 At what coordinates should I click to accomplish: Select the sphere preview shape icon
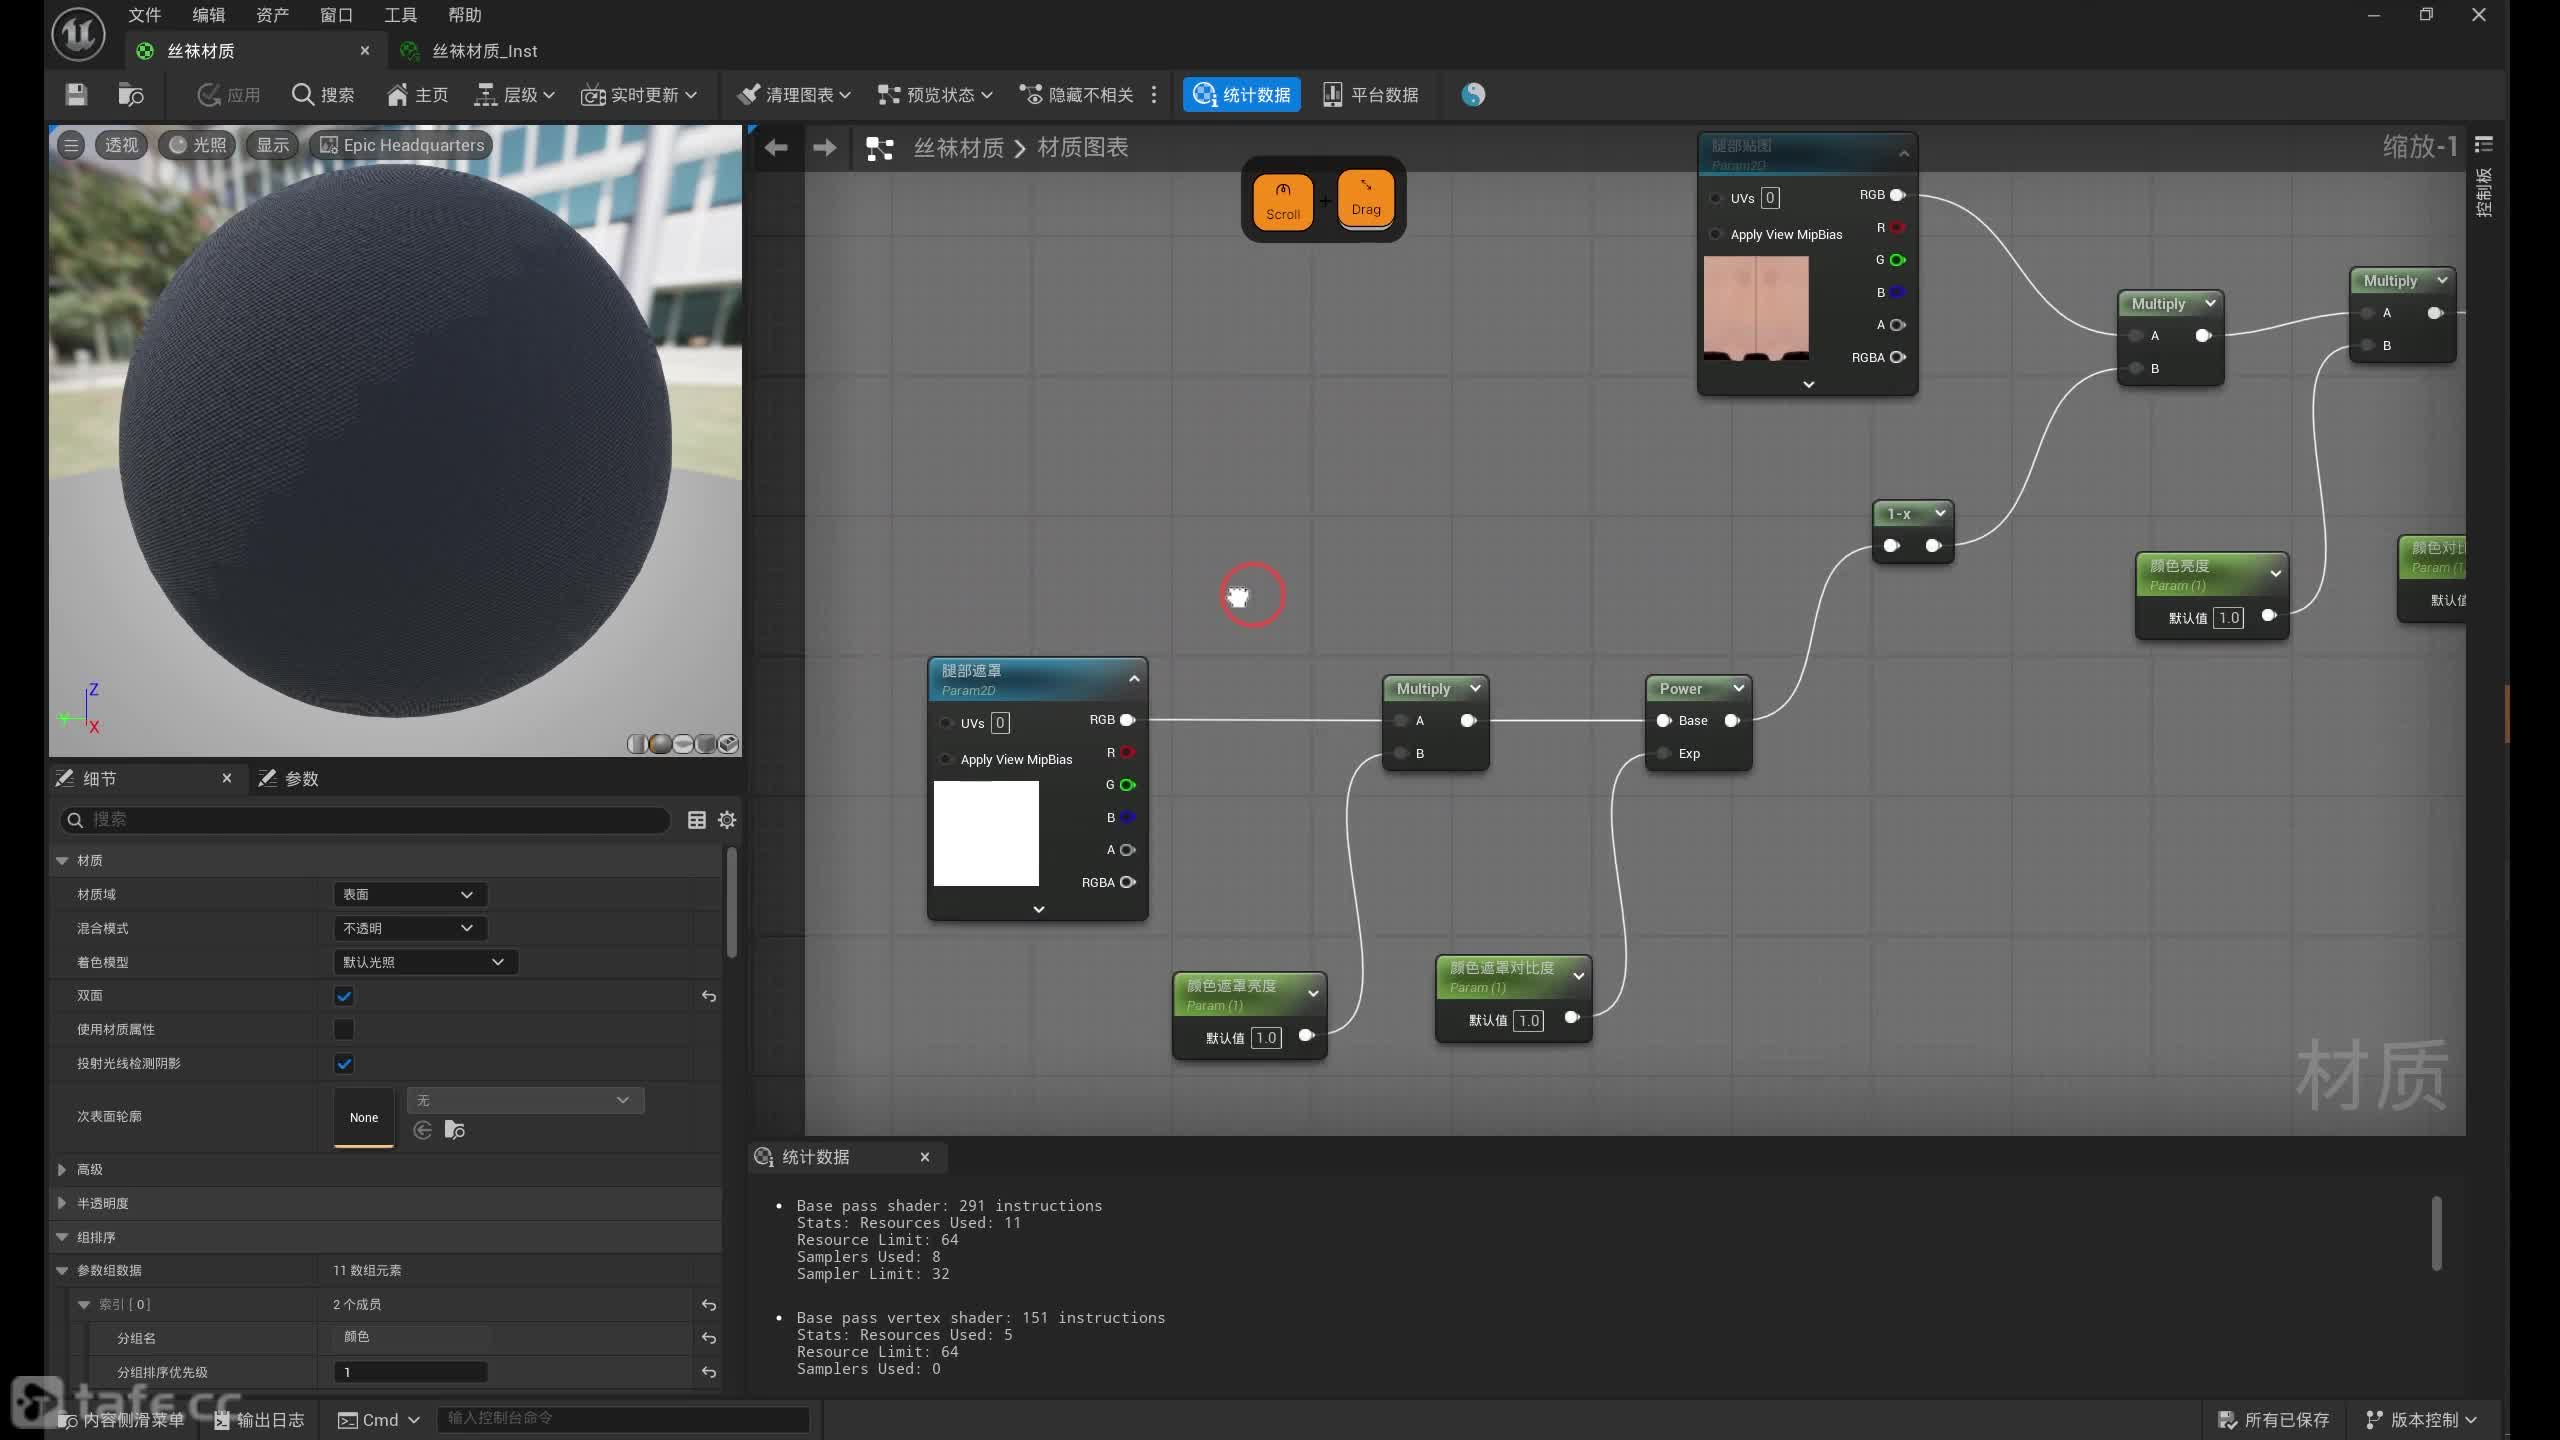point(659,744)
